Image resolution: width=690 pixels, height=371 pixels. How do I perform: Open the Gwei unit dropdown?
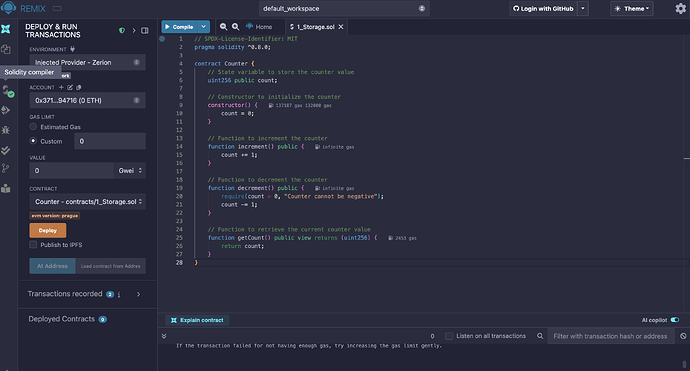[x=130, y=170]
